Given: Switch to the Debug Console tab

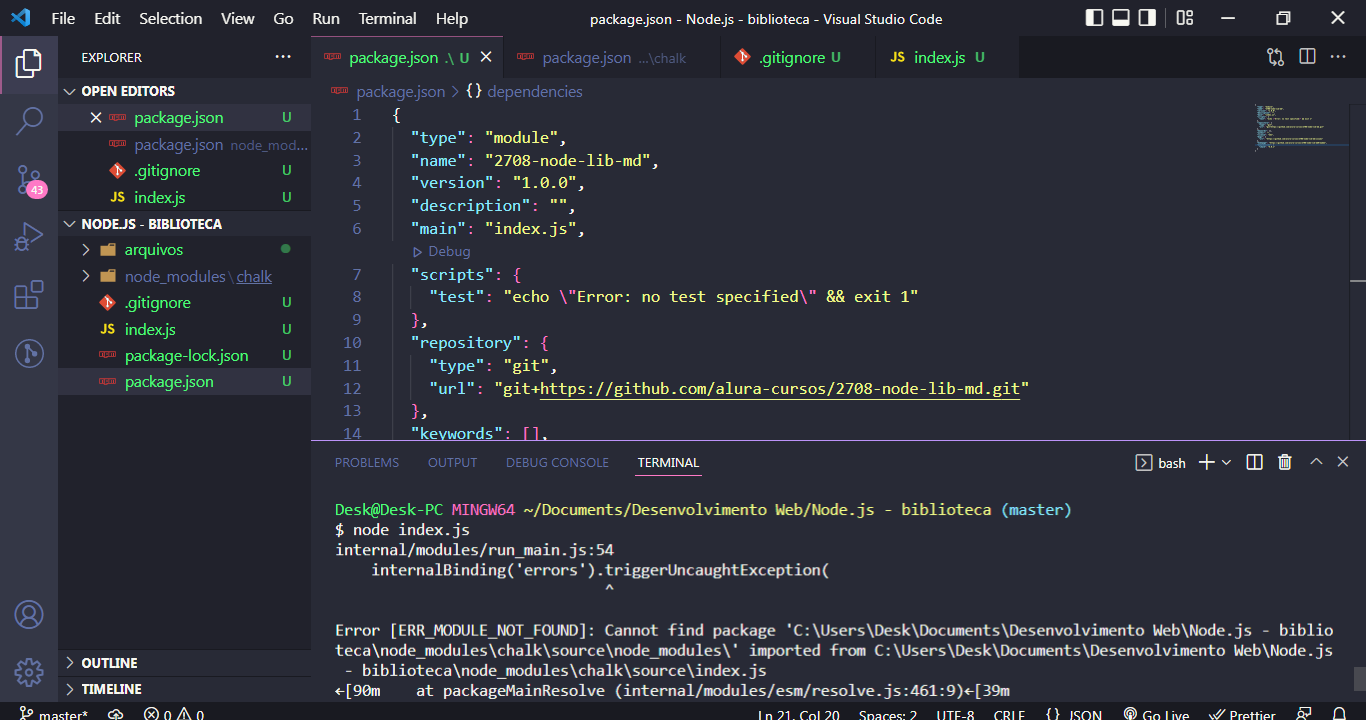Looking at the screenshot, I should tap(557, 462).
